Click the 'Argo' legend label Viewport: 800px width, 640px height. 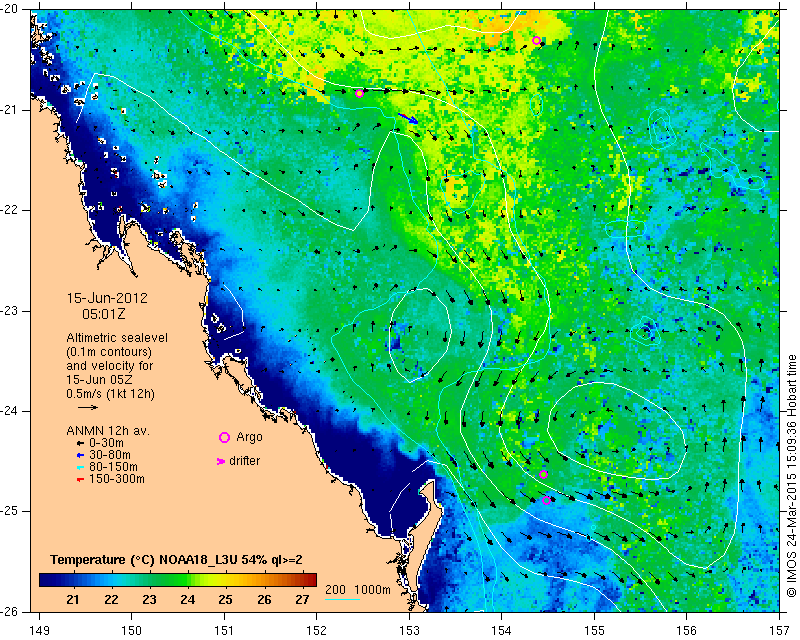click(249, 437)
